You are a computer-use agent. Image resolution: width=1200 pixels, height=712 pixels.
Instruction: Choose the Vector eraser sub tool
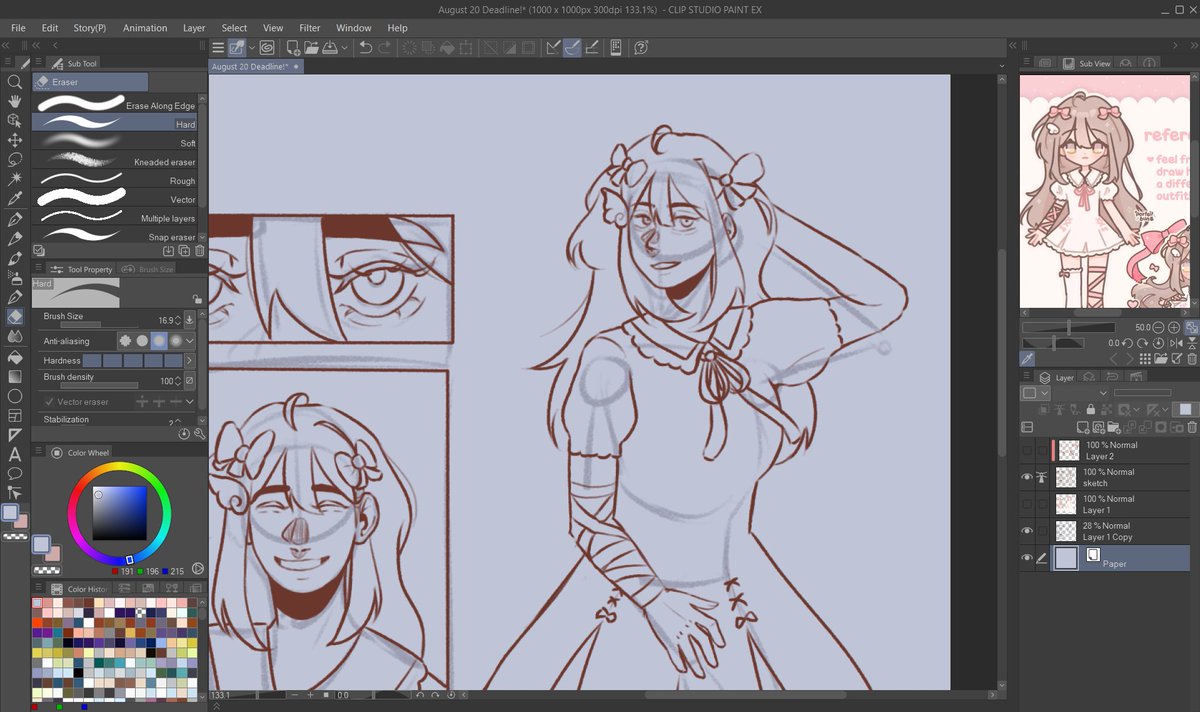coord(115,200)
